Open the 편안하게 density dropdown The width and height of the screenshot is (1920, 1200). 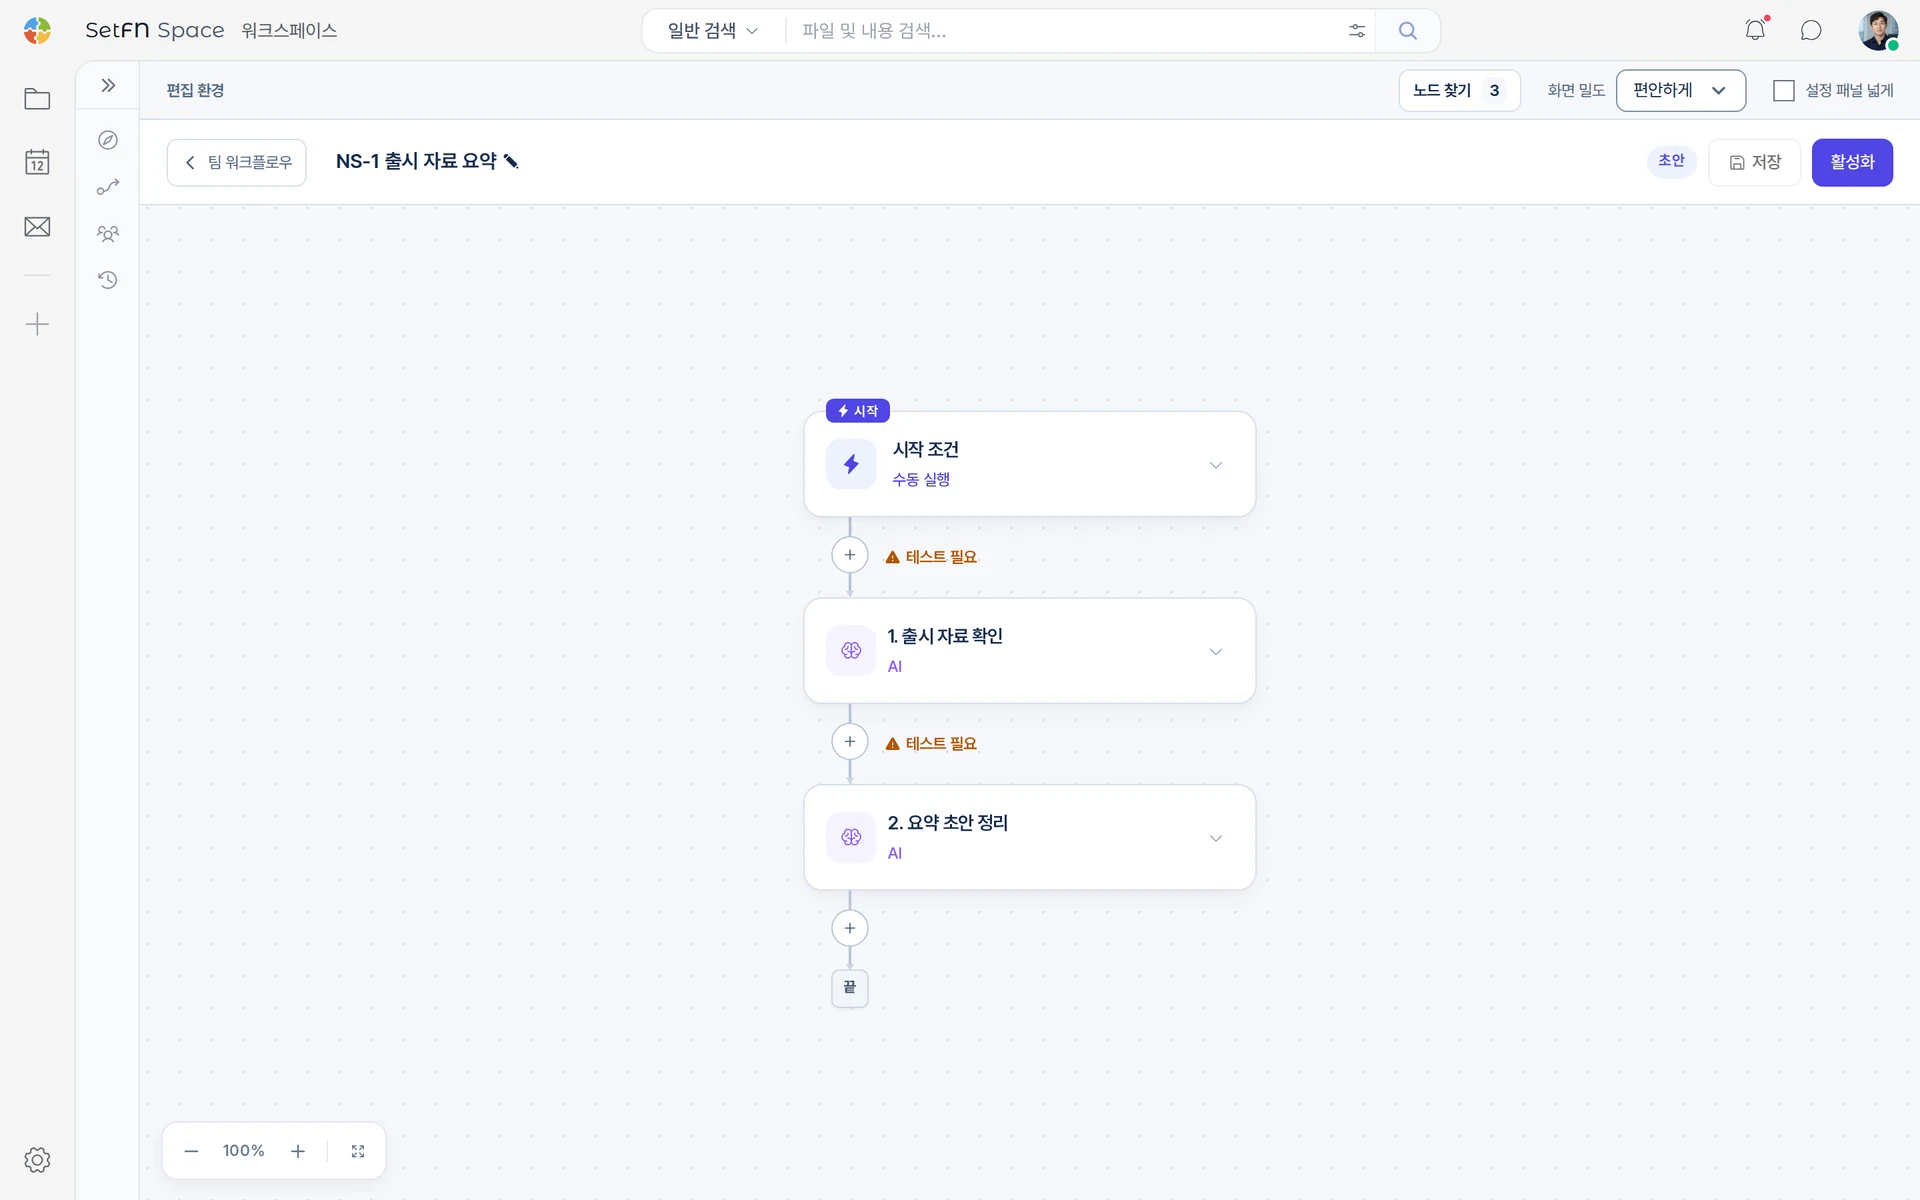(x=1680, y=90)
